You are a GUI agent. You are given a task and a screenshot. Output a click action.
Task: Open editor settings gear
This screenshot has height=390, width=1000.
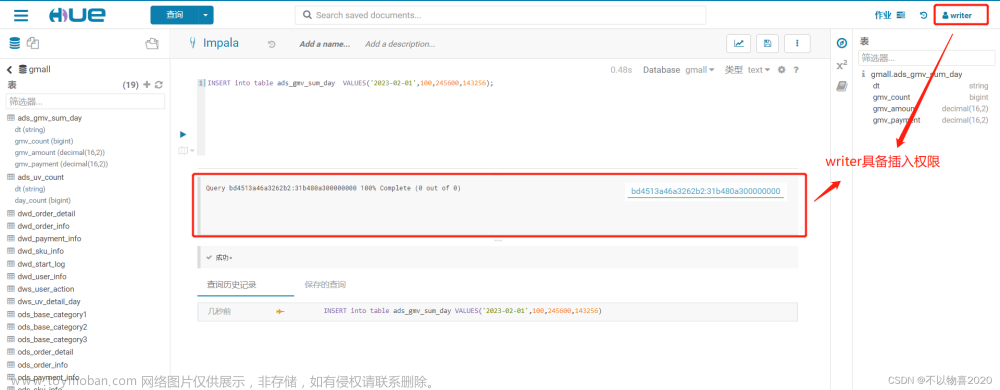point(781,69)
